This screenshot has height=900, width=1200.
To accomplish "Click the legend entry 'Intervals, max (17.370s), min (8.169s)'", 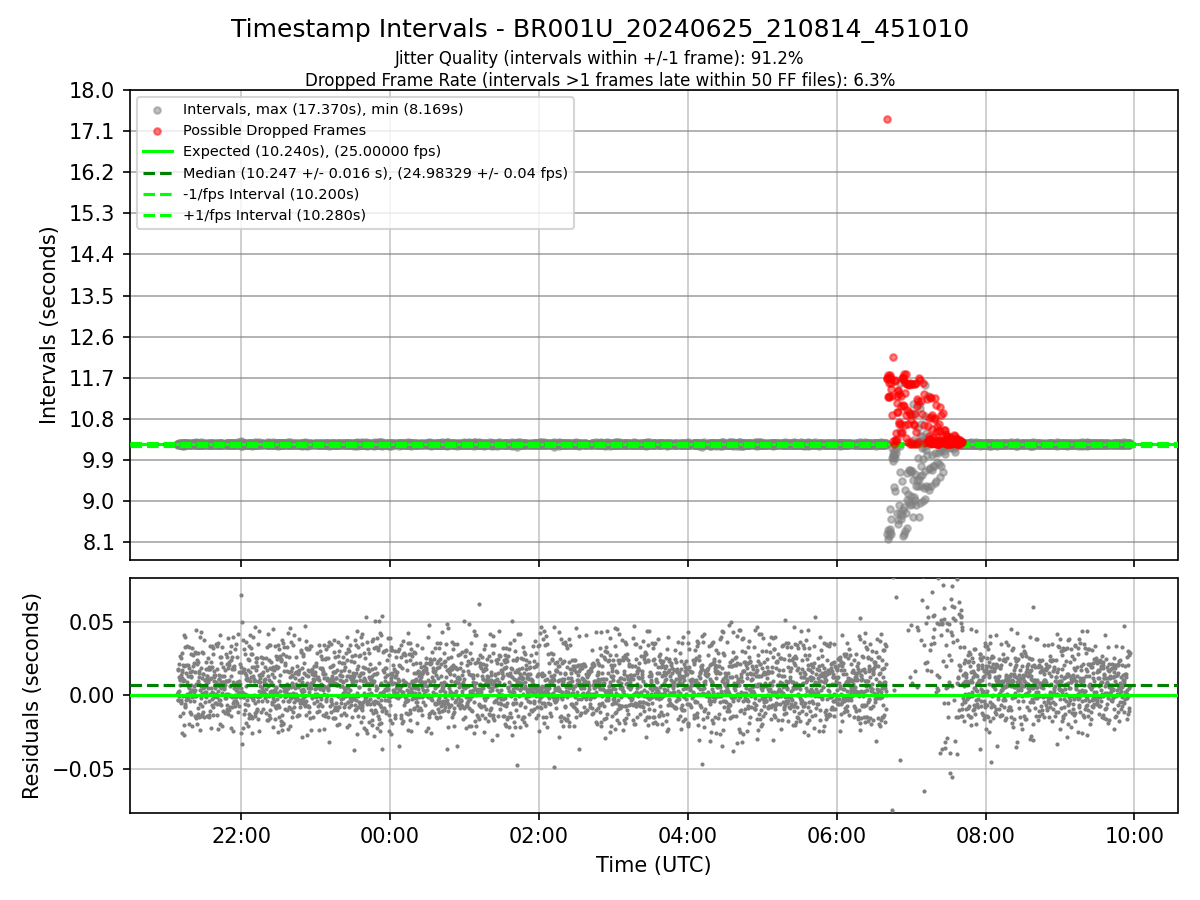I will coord(323,109).
